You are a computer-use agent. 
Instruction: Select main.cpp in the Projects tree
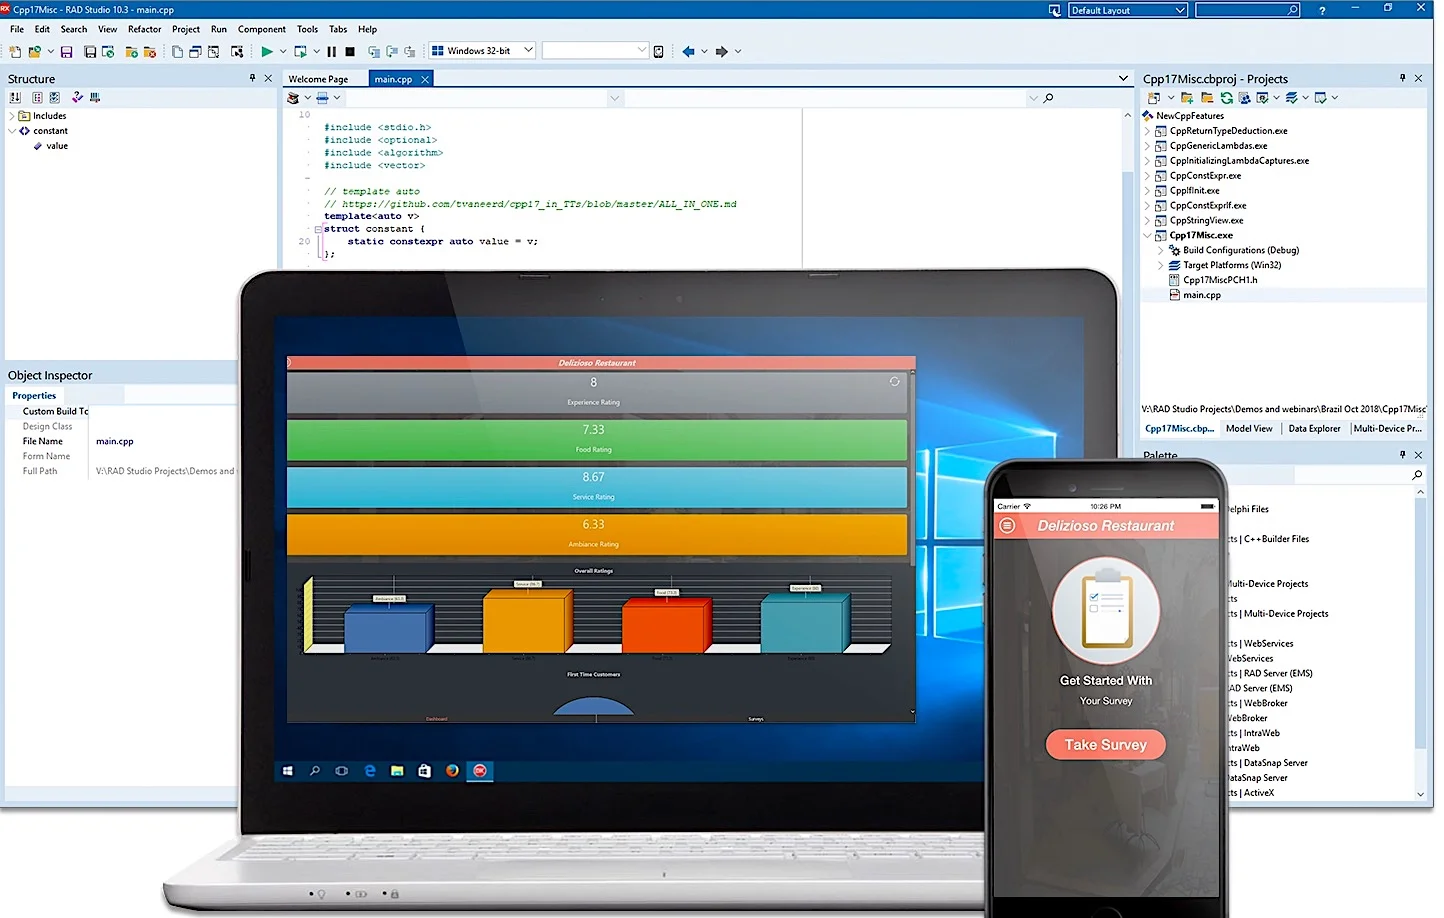click(1201, 295)
